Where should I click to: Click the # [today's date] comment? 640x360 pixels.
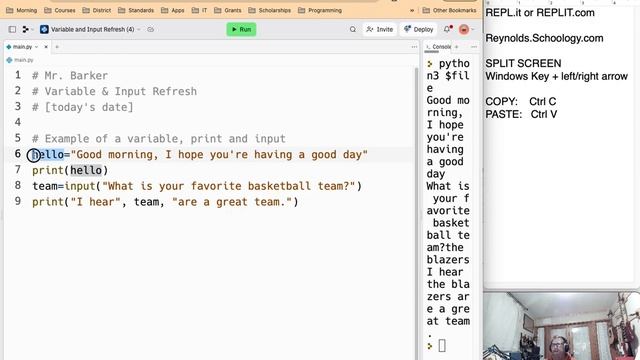point(83,107)
